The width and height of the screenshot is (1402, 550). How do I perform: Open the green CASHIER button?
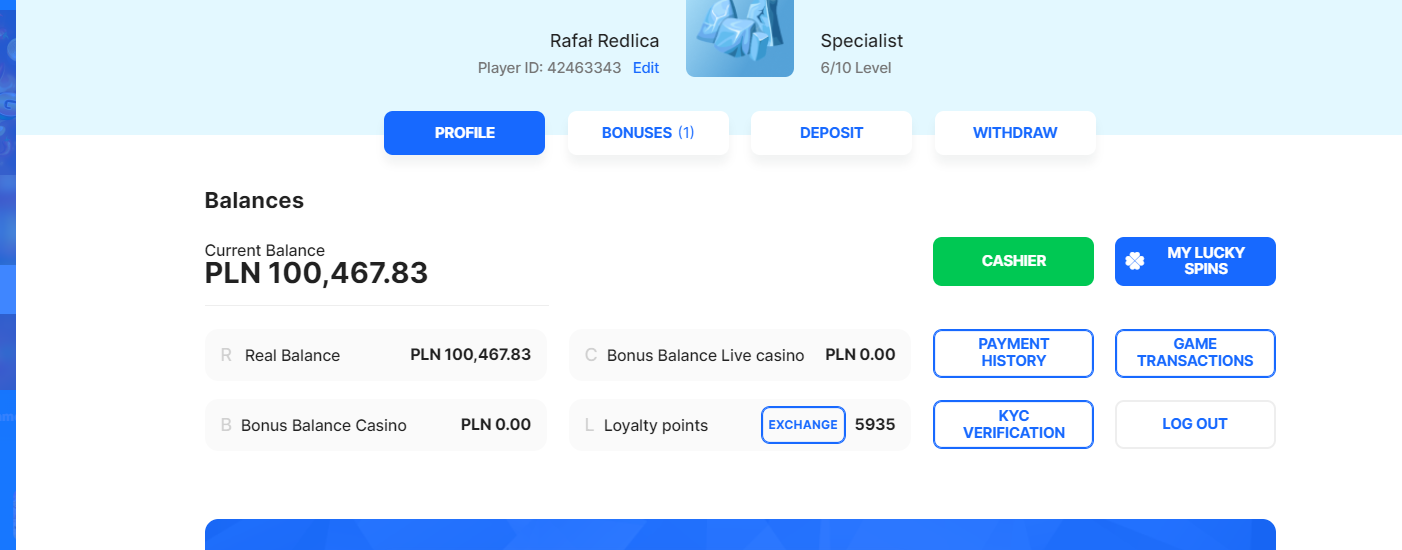(1013, 261)
